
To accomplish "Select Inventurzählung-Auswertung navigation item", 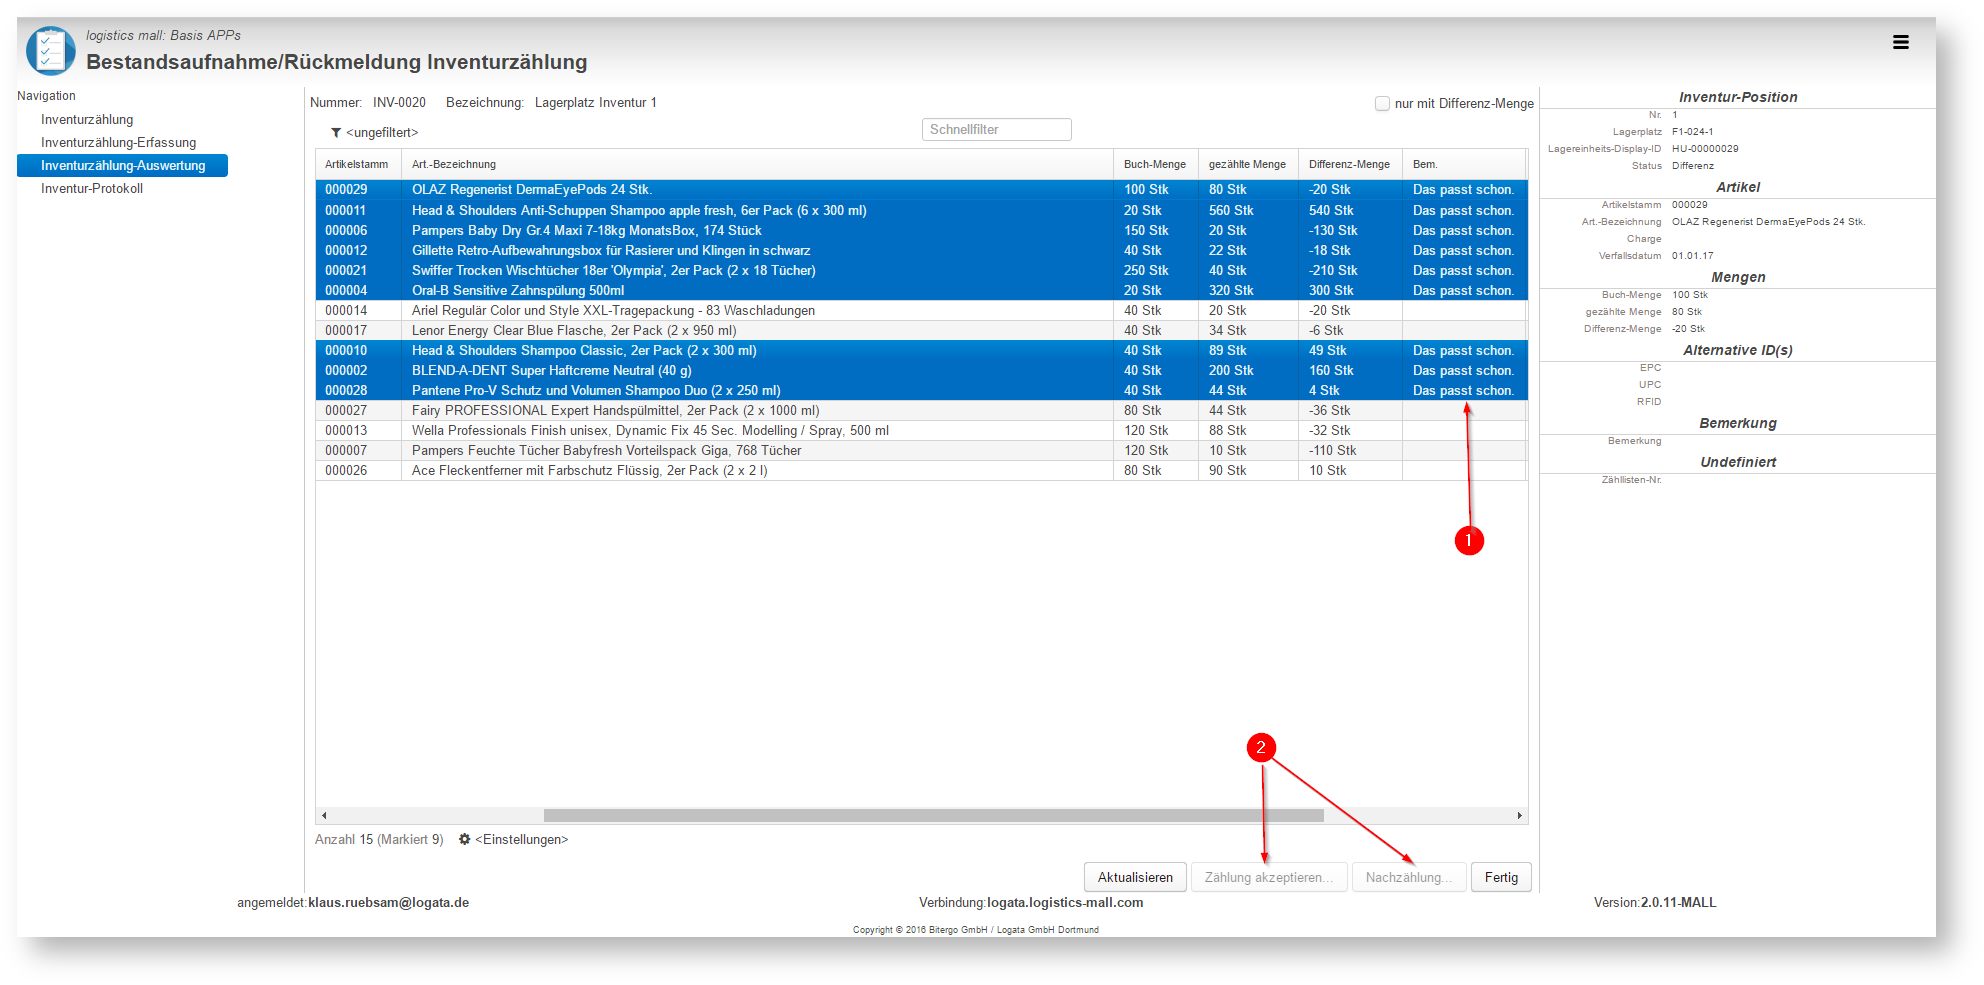I will 122,165.
